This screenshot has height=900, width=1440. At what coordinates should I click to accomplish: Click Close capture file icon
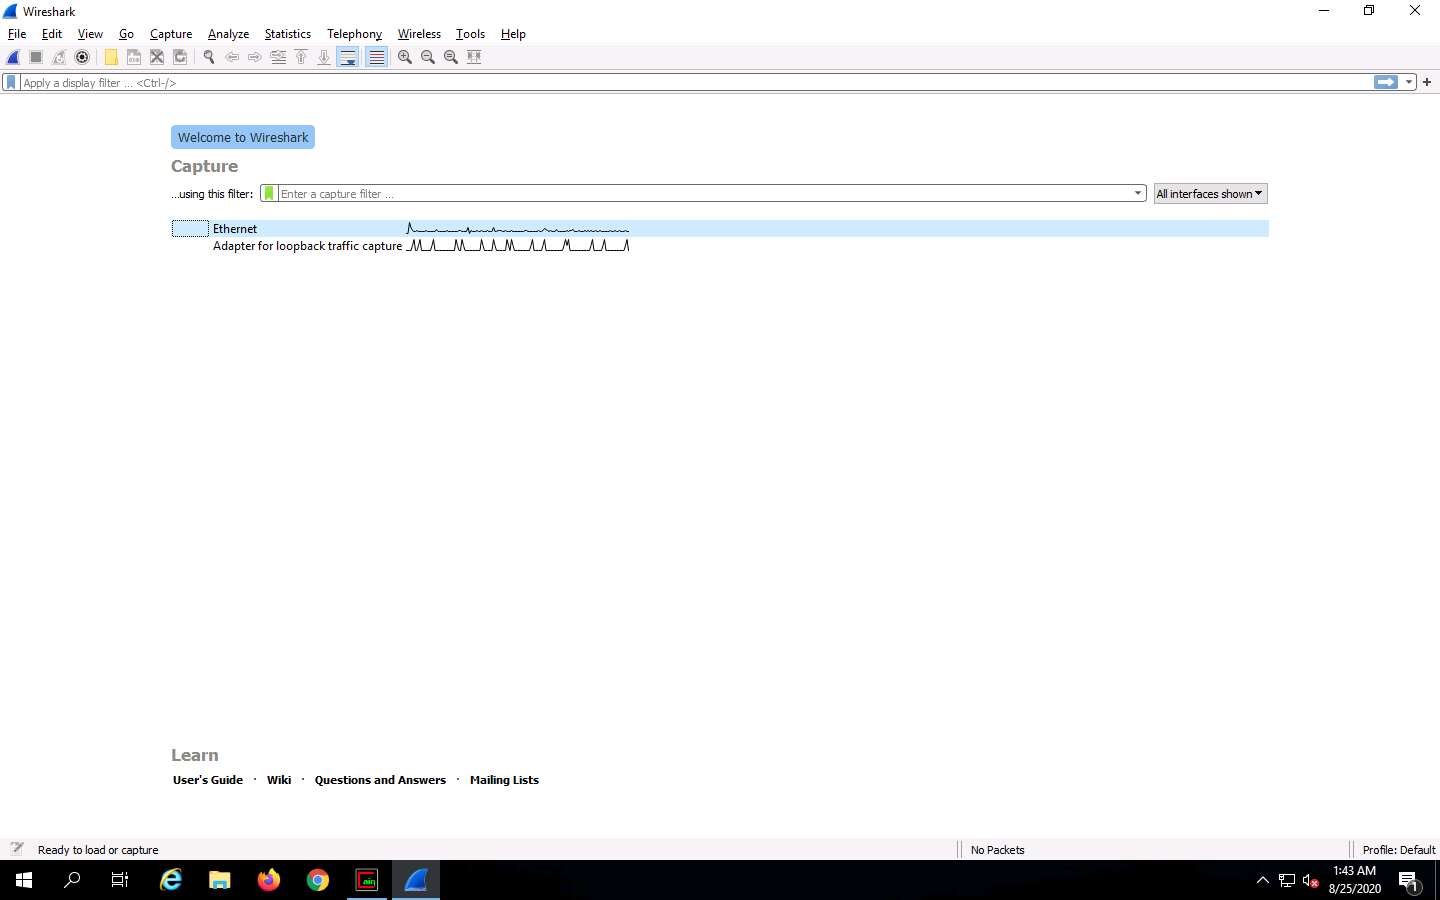coord(157,57)
